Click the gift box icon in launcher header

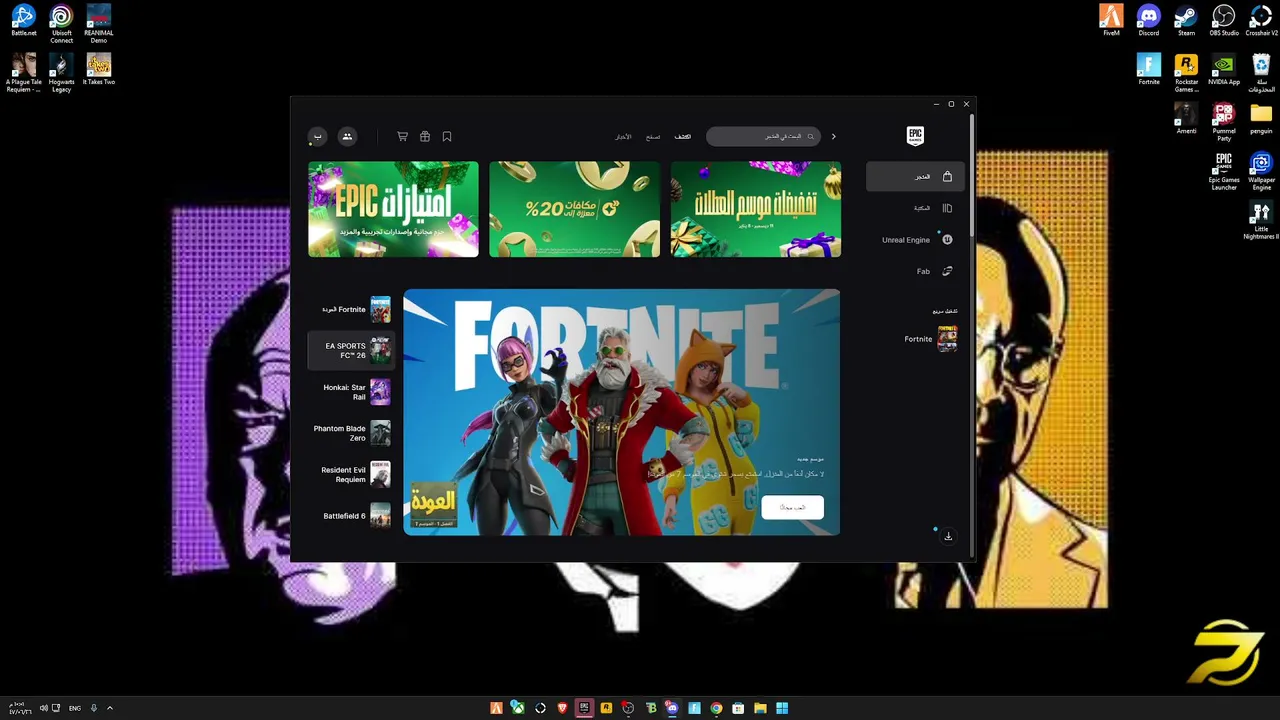pyautogui.click(x=425, y=136)
